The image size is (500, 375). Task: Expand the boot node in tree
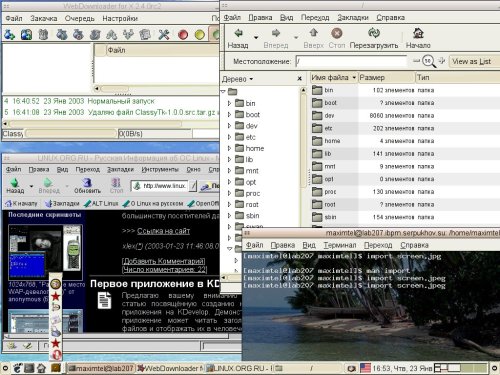[229, 114]
